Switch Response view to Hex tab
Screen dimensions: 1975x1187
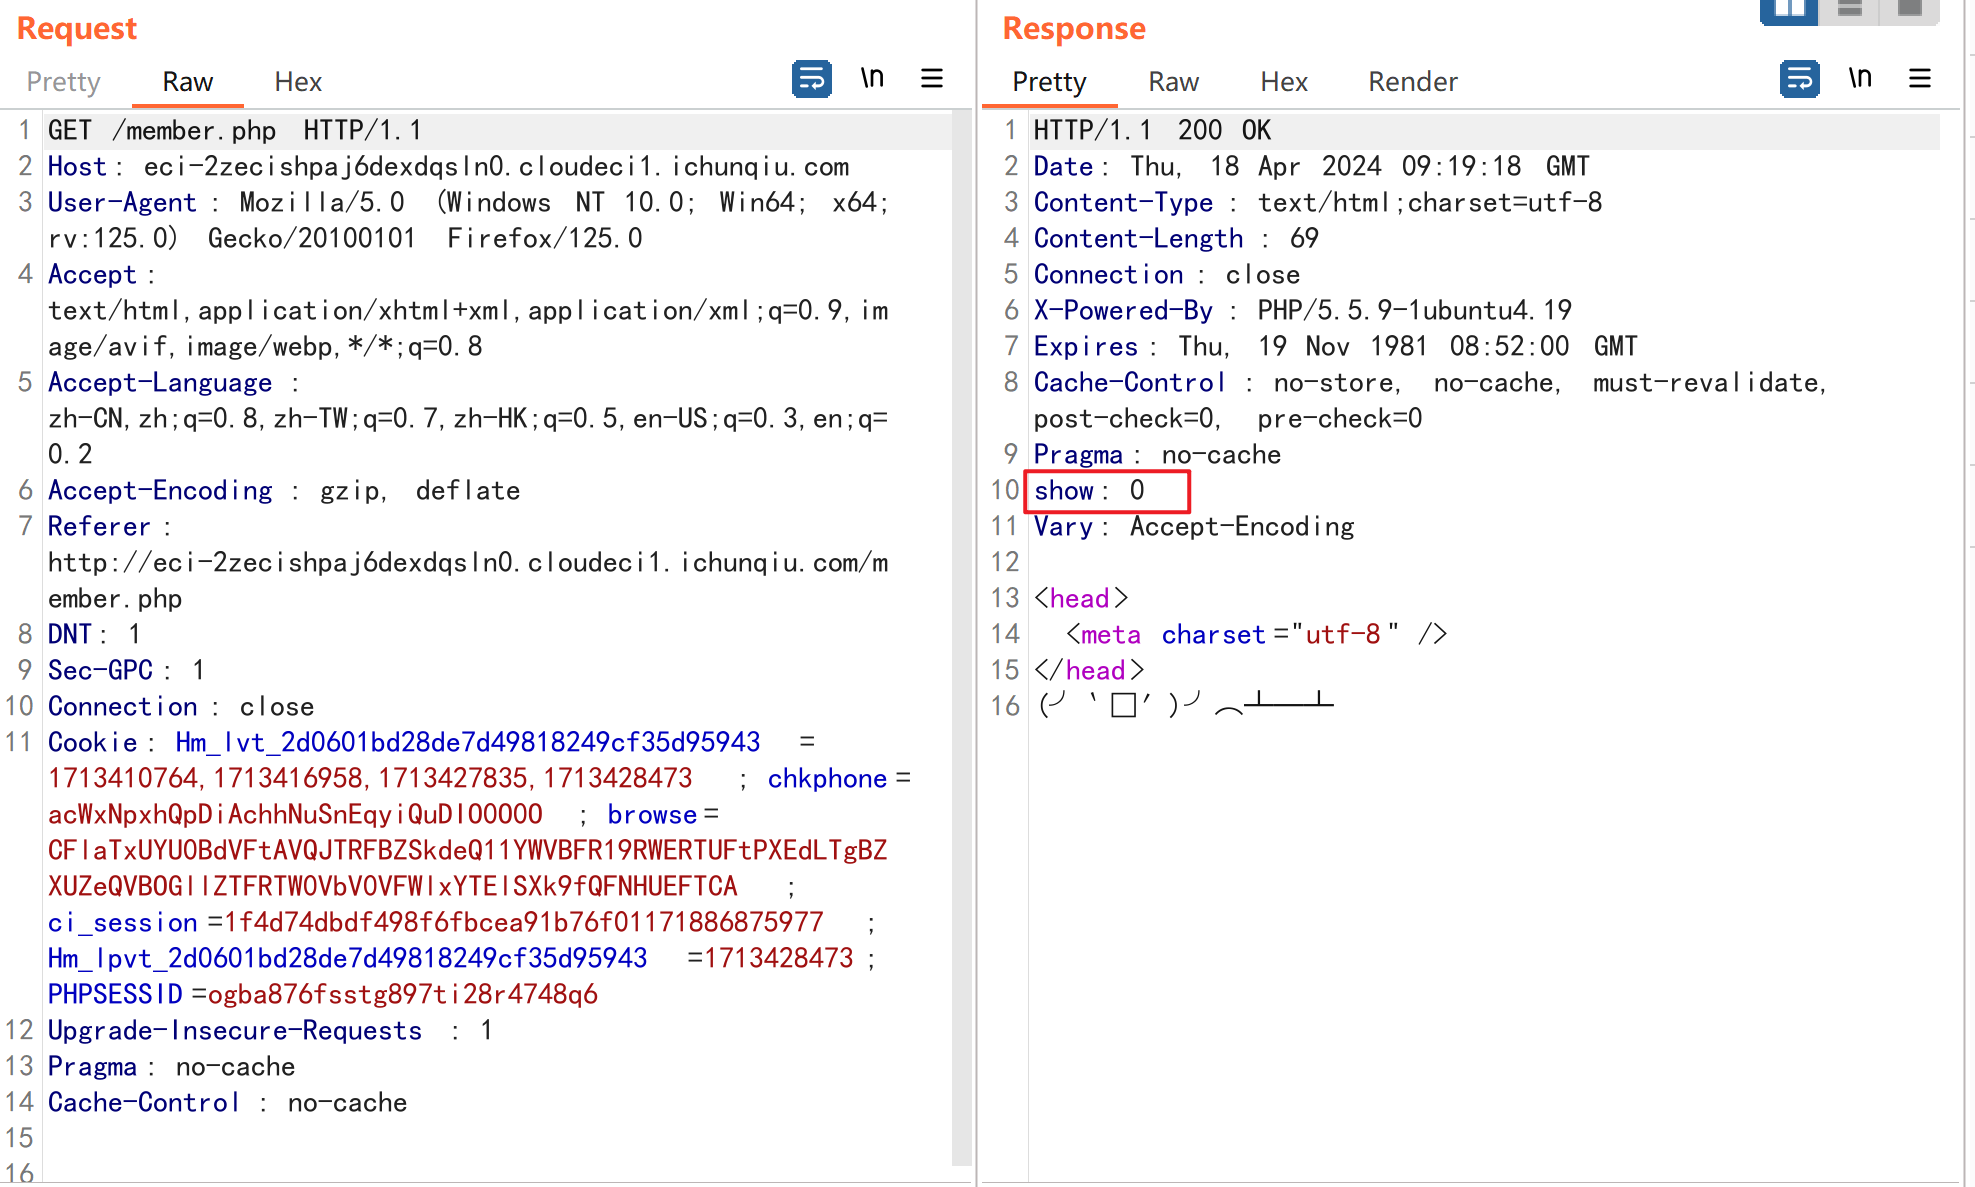tap(1284, 82)
